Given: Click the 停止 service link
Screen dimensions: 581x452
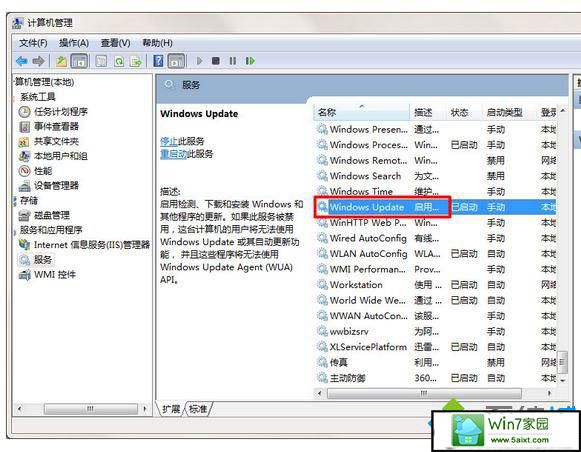Looking at the screenshot, I should (169, 141).
